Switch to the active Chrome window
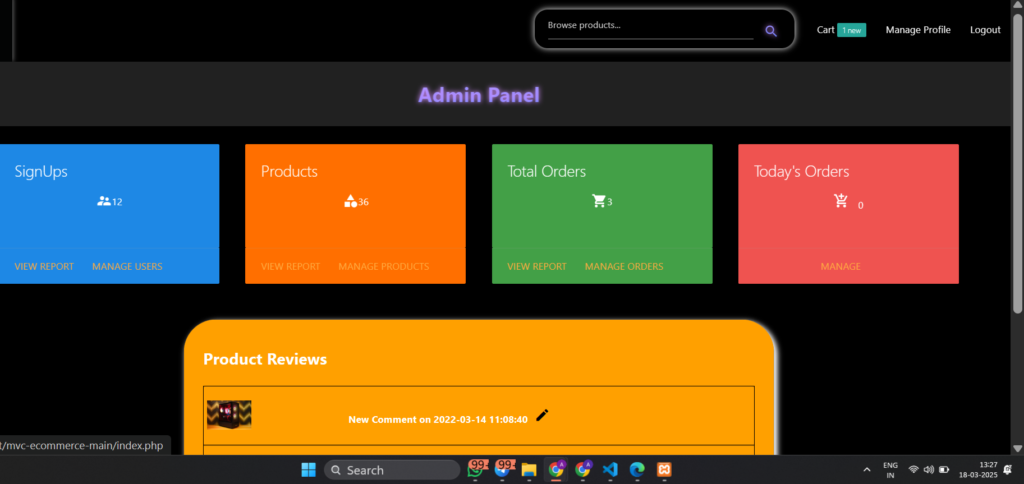 (x=556, y=470)
